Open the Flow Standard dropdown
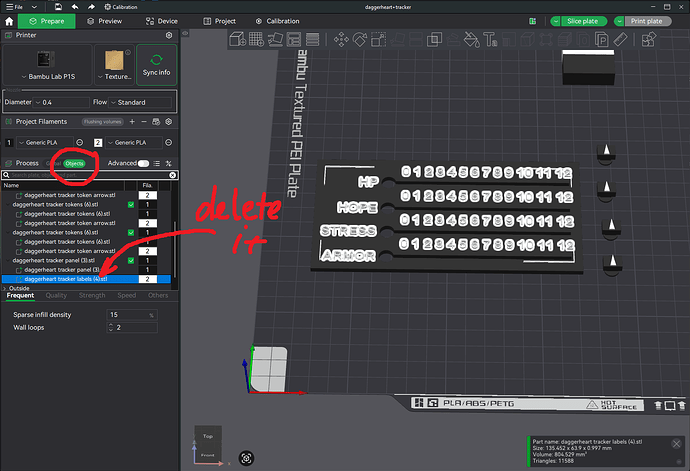The width and height of the screenshot is (690, 471). pos(140,102)
